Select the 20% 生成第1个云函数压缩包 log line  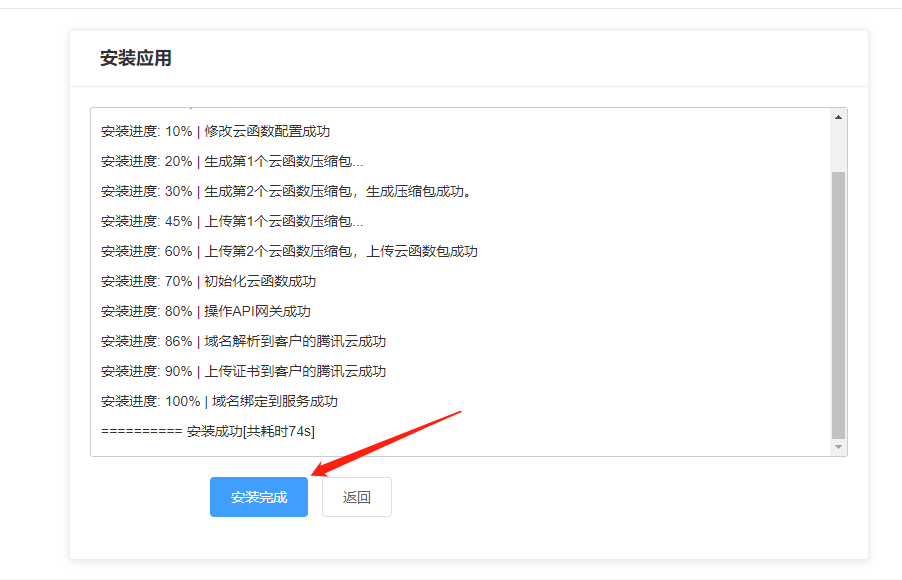pos(232,161)
